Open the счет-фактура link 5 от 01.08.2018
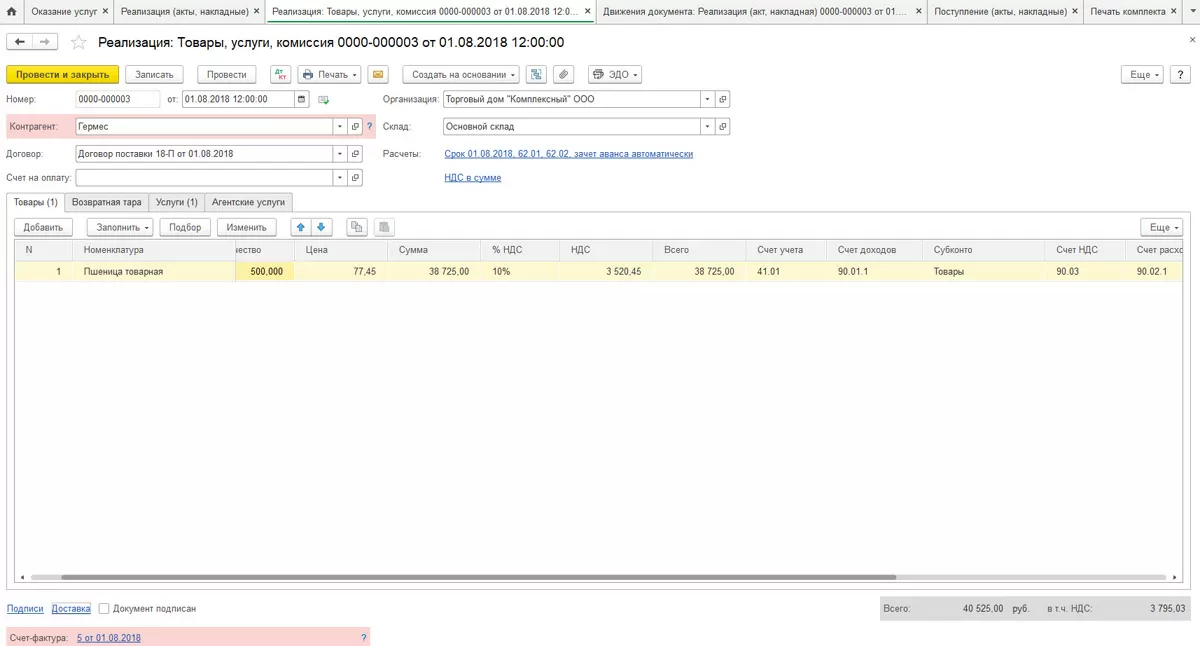 pyautogui.click(x=109, y=637)
